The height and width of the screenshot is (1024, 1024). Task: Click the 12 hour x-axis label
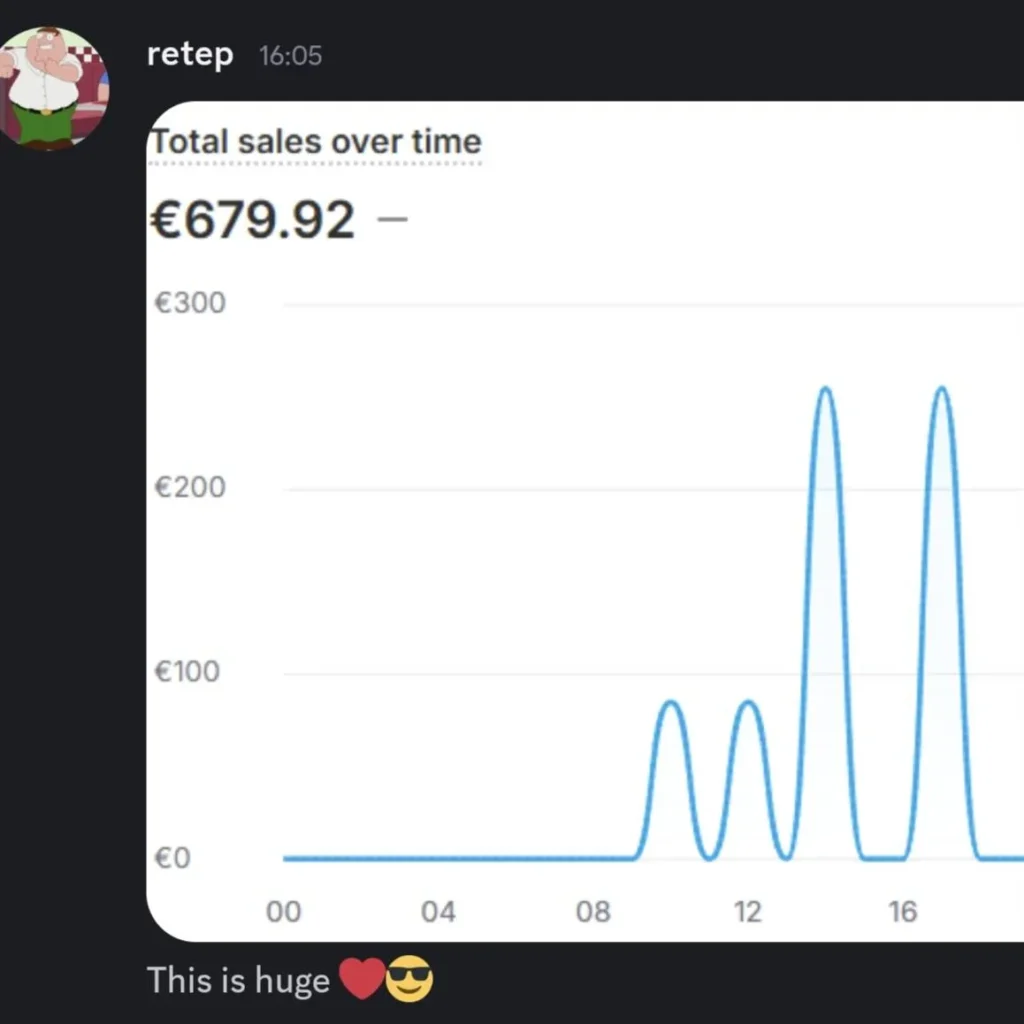[747, 912]
